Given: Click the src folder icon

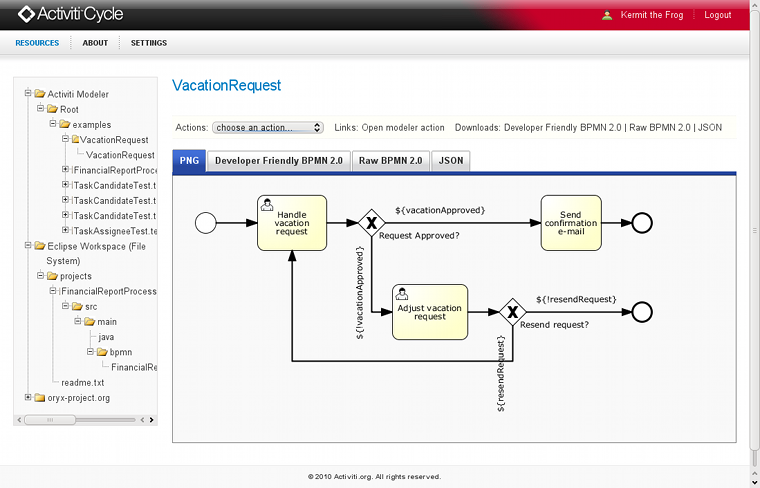Looking at the screenshot, I should 78,306.
